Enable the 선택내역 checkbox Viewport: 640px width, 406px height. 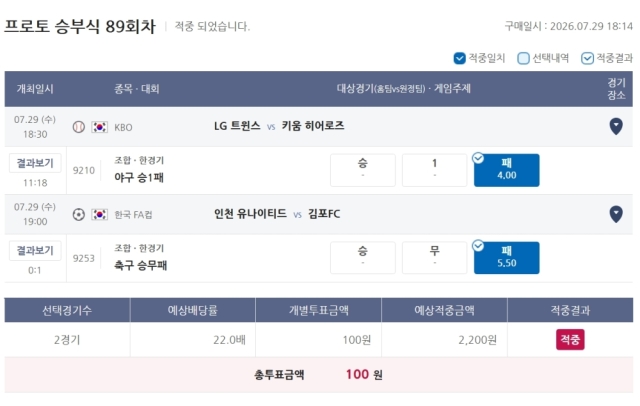click(523, 58)
